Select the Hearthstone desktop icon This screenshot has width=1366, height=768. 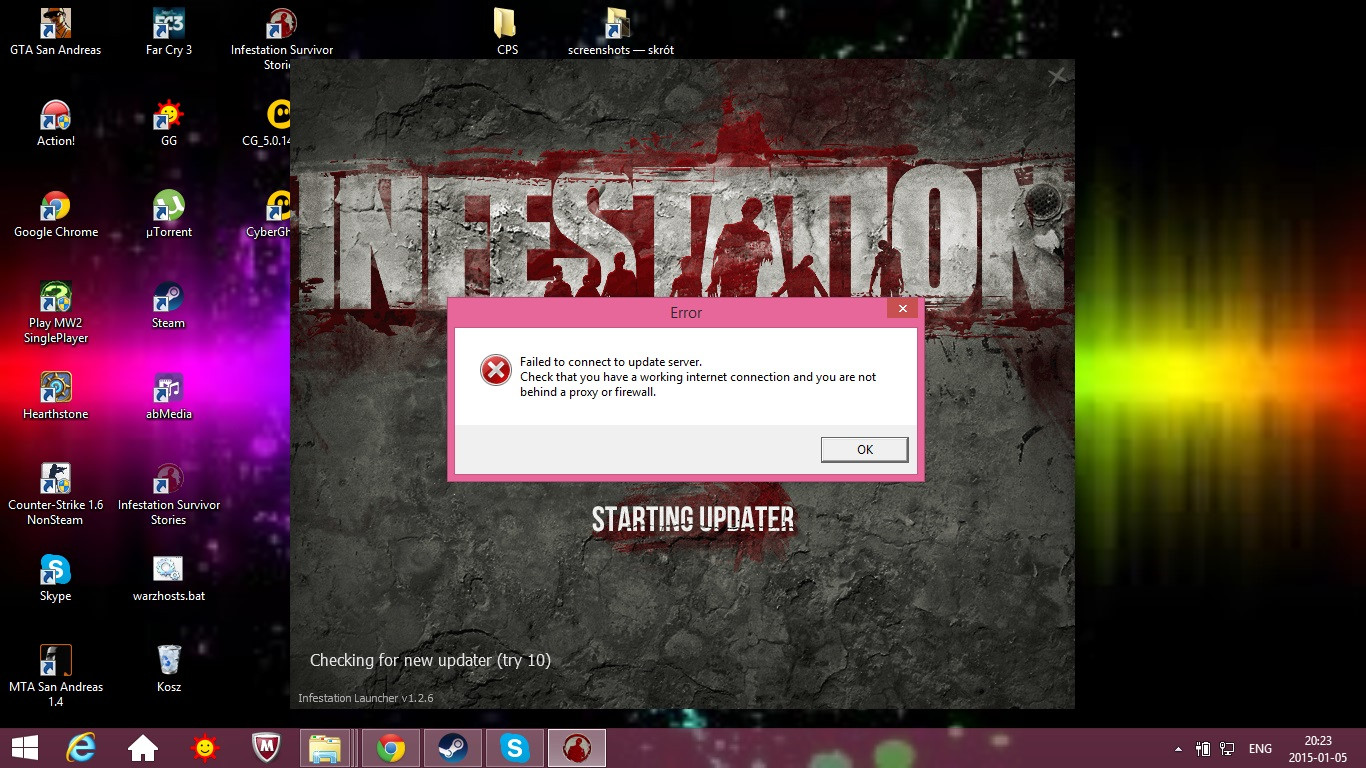coord(55,397)
